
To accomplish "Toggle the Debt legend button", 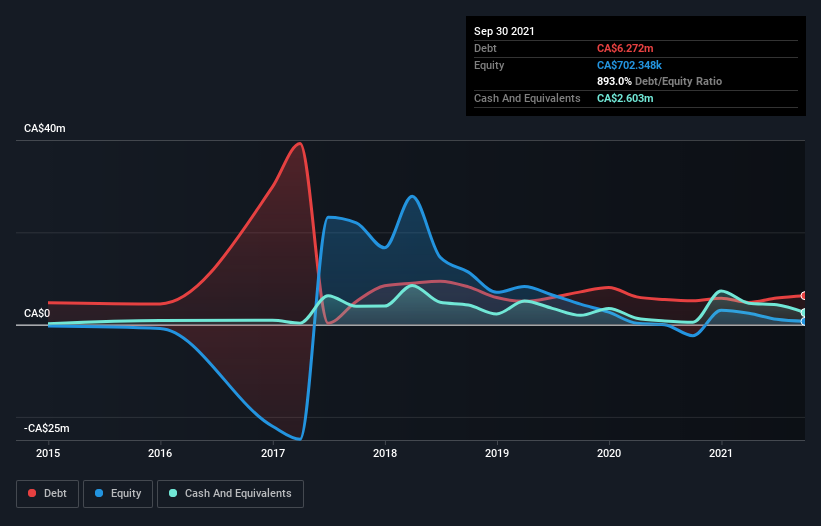I will 48,494.
